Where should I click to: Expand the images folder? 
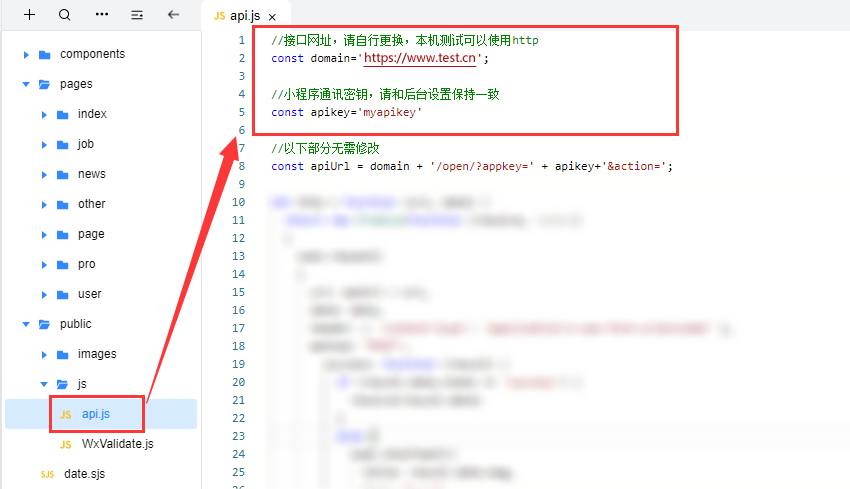[45, 354]
